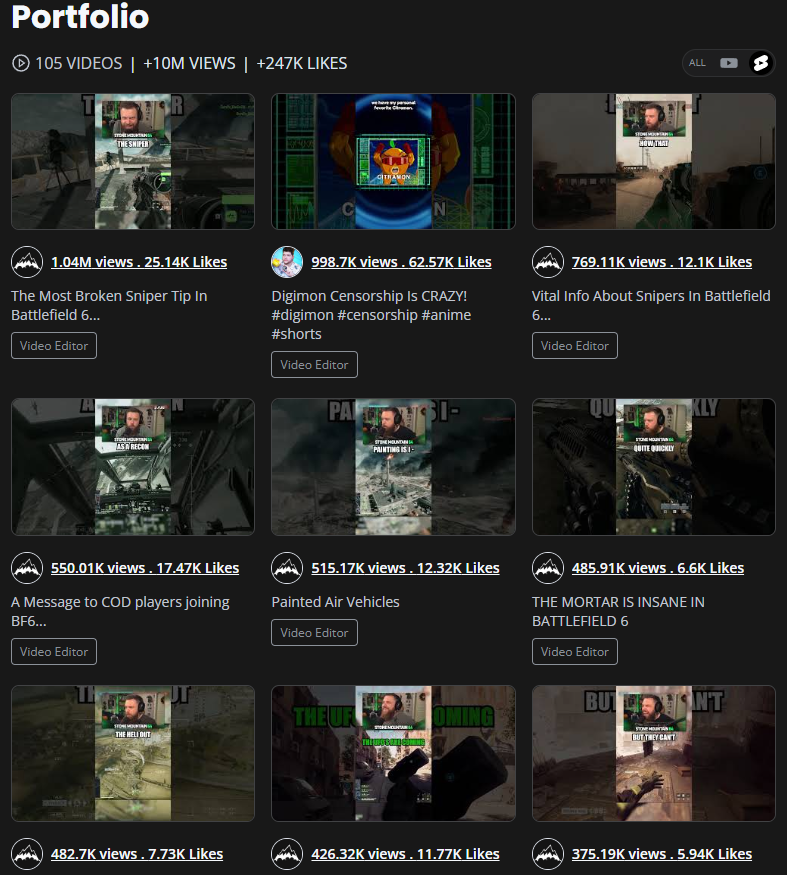Click Video Editor tag under THE MORTAR IS INSANE

tap(575, 651)
